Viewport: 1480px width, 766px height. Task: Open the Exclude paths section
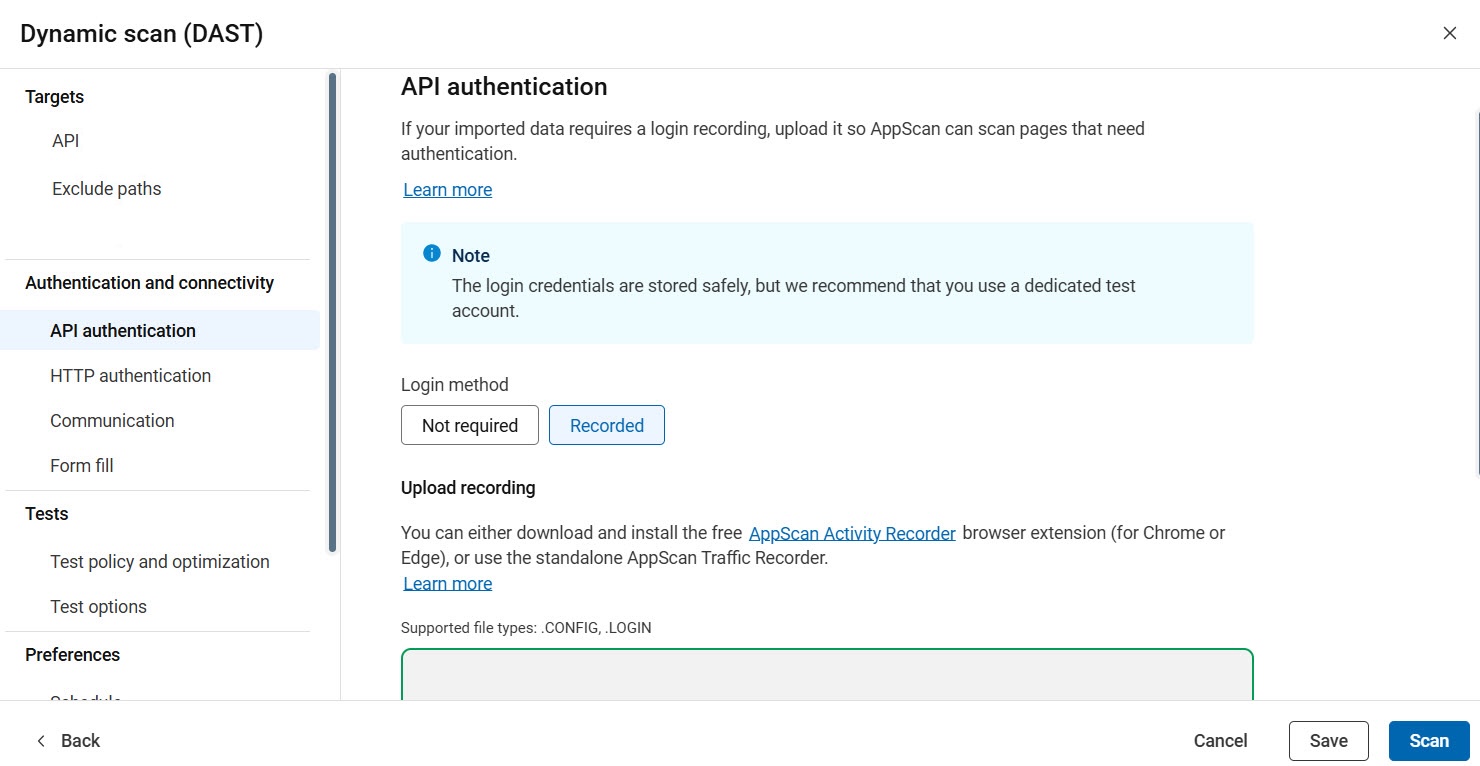click(106, 188)
